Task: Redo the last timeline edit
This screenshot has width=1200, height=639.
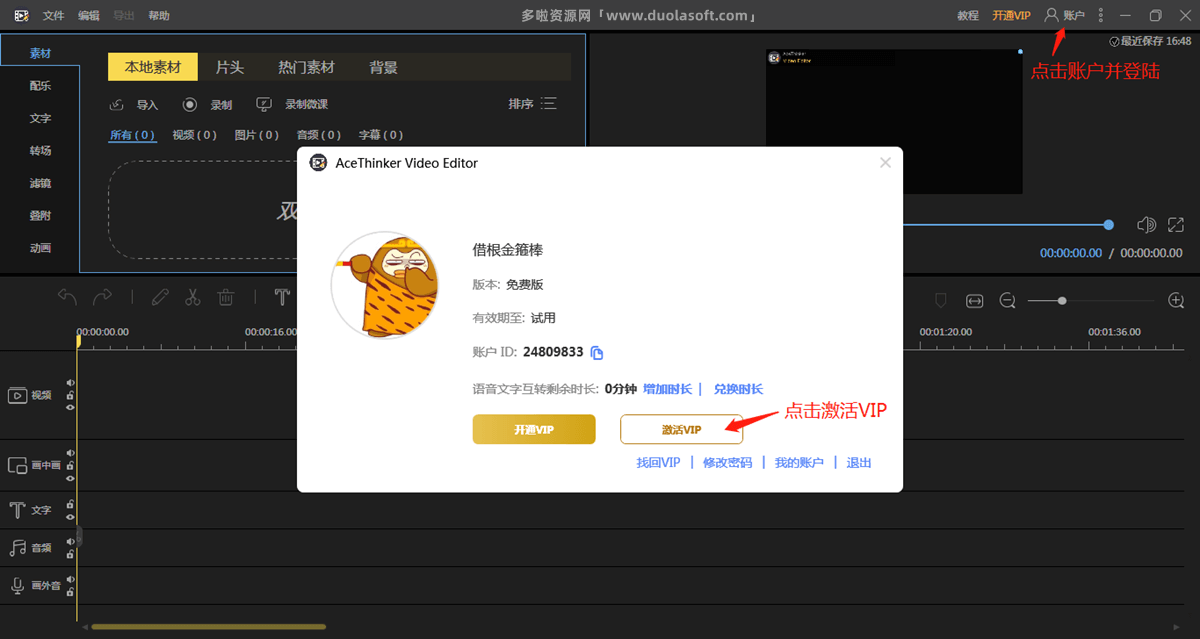Action: 102,297
